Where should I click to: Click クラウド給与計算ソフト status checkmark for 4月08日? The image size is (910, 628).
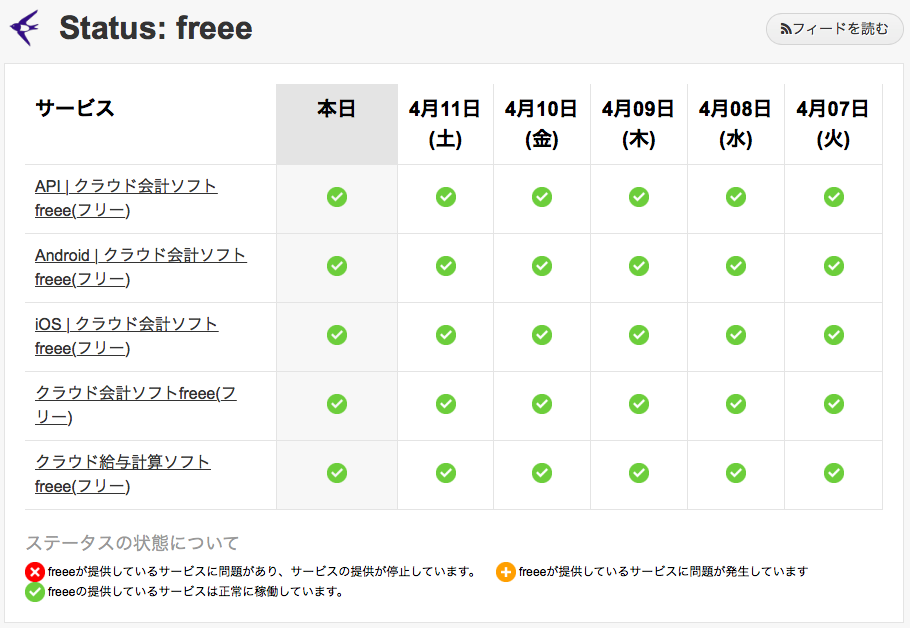pyautogui.click(x=736, y=473)
